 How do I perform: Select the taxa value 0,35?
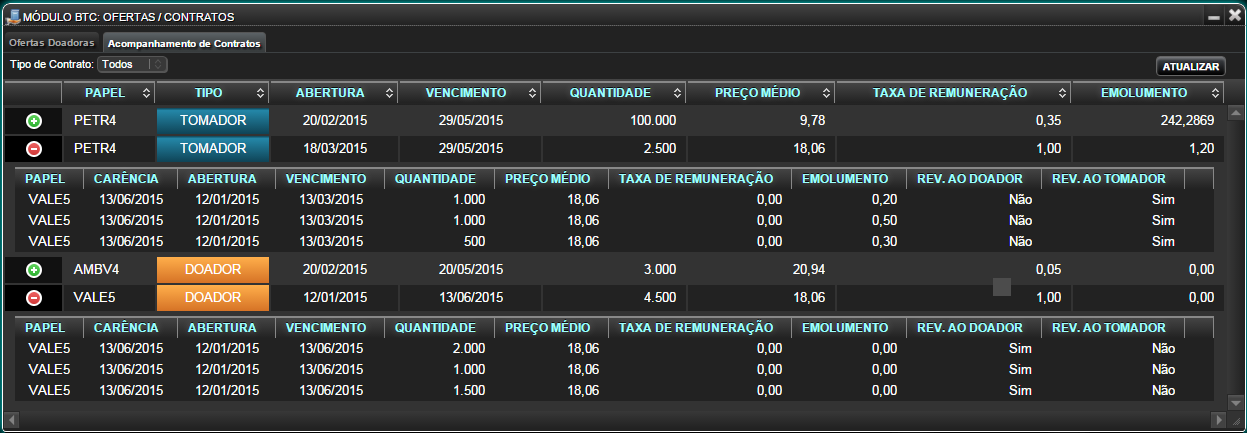click(x=1047, y=121)
